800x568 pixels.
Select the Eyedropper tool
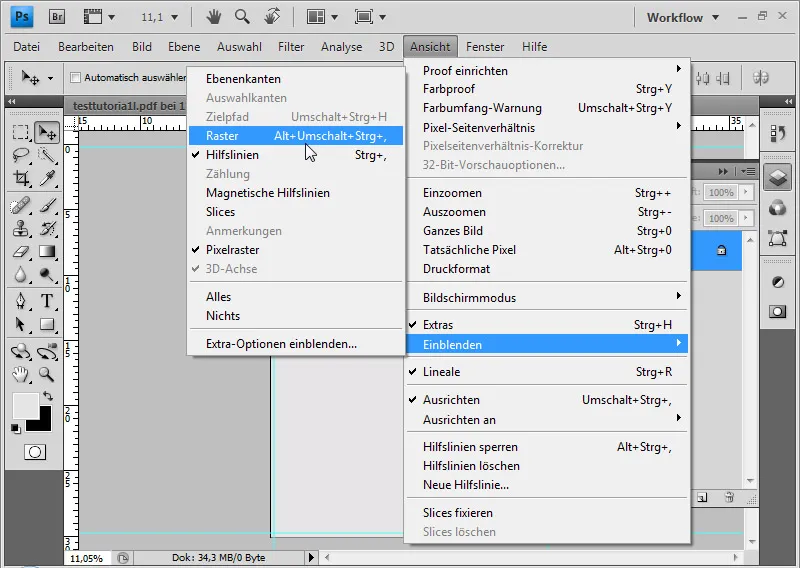47,178
